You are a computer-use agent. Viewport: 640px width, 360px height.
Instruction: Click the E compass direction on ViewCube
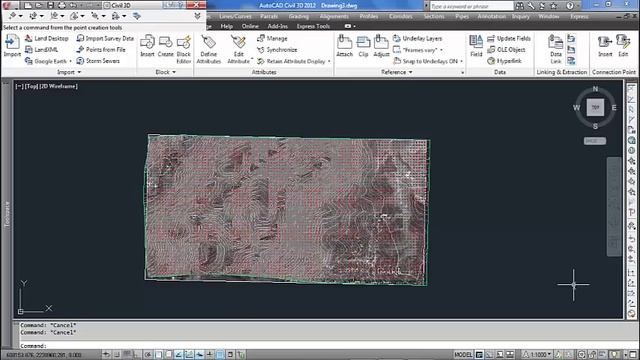614,108
